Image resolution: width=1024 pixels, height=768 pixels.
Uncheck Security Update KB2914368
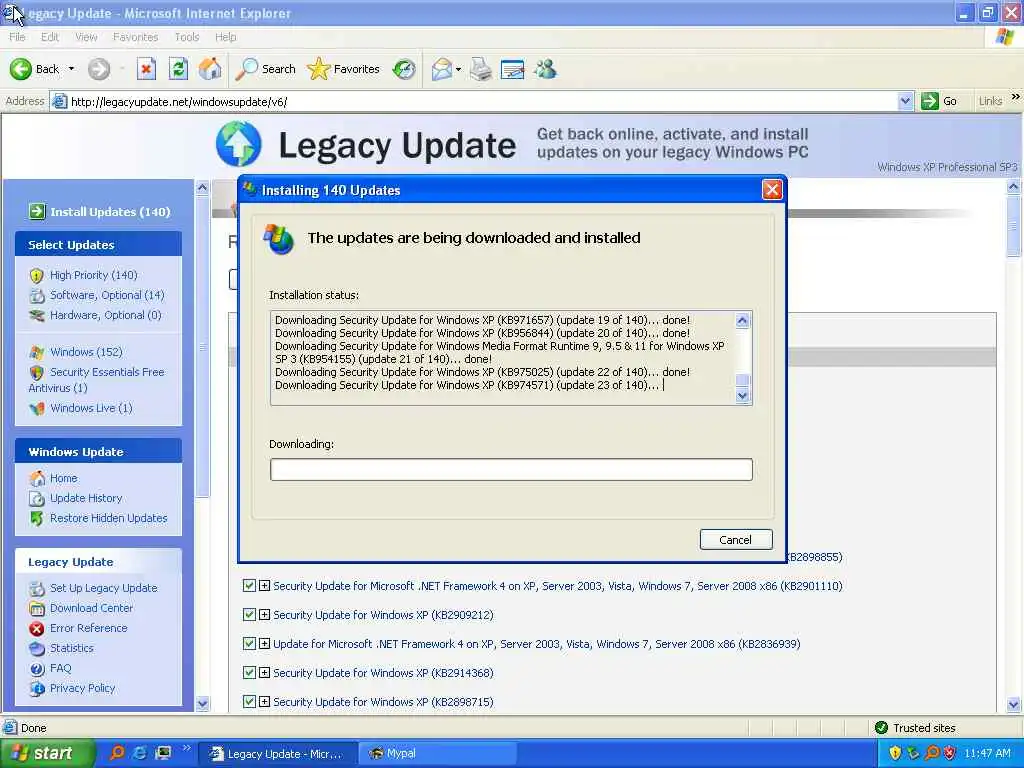pyautogui.click(x=249, y=672)
